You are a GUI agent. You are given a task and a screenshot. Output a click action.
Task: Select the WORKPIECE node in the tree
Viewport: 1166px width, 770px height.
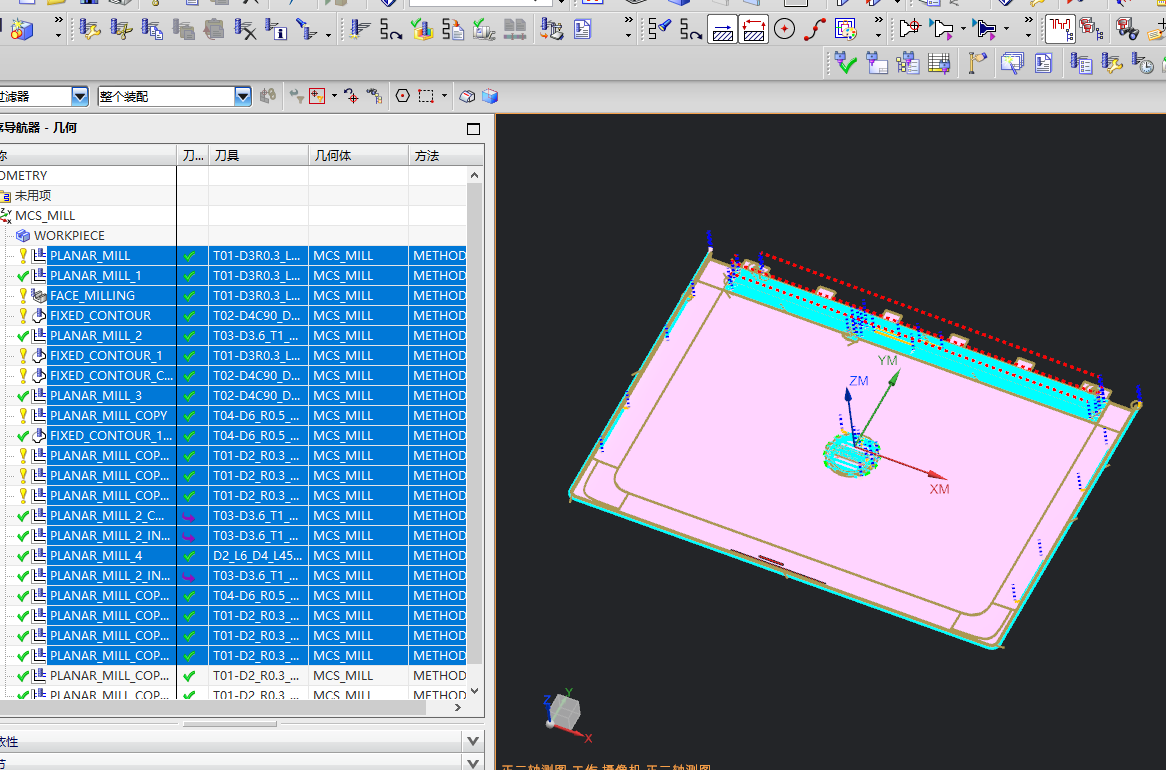tap(69, 236)
